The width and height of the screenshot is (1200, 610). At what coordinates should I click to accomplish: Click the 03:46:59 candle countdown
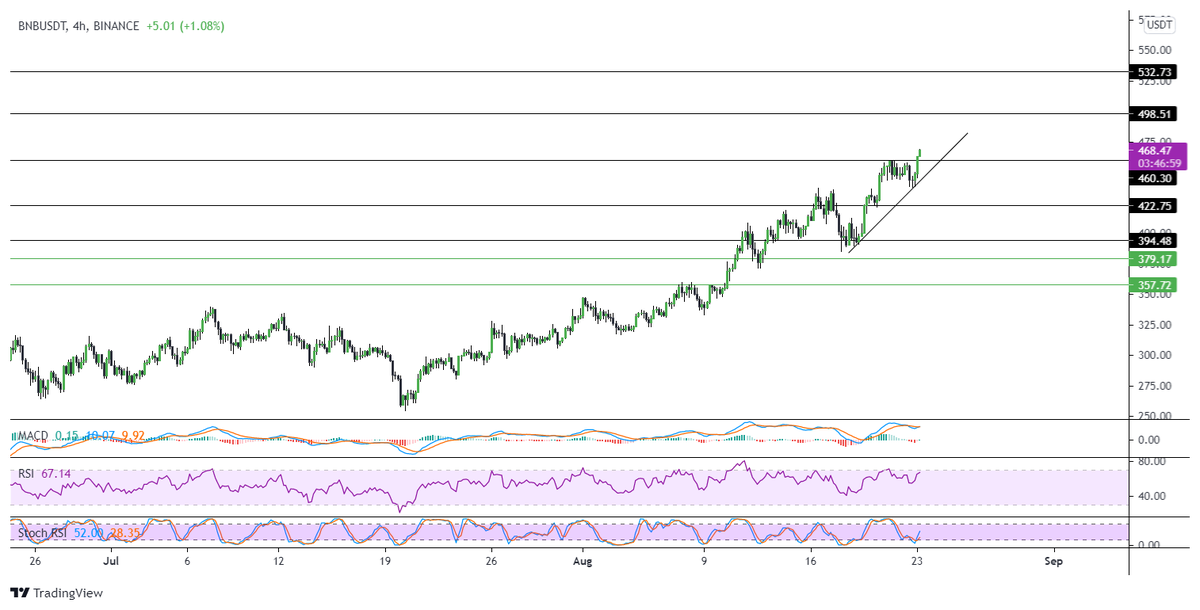pos(1157,163)
